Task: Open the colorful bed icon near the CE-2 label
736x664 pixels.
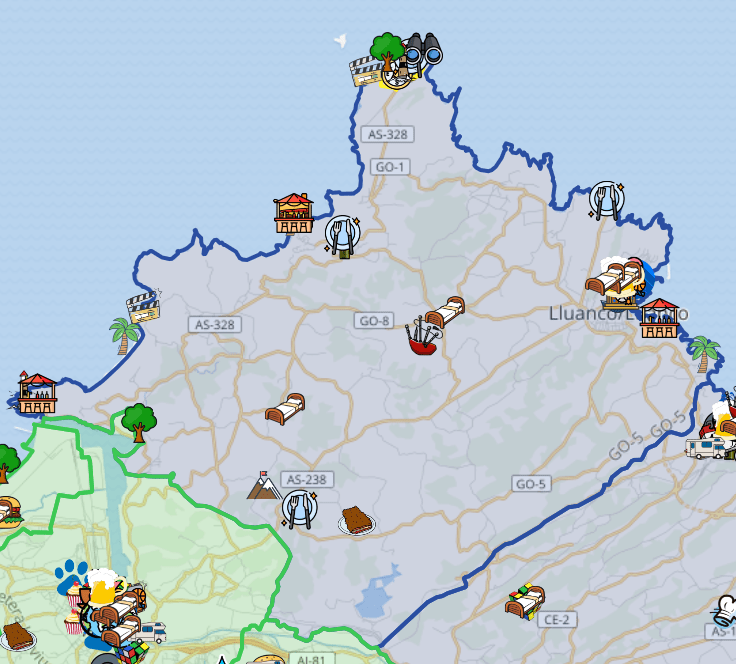Action: tap(525, 600)
